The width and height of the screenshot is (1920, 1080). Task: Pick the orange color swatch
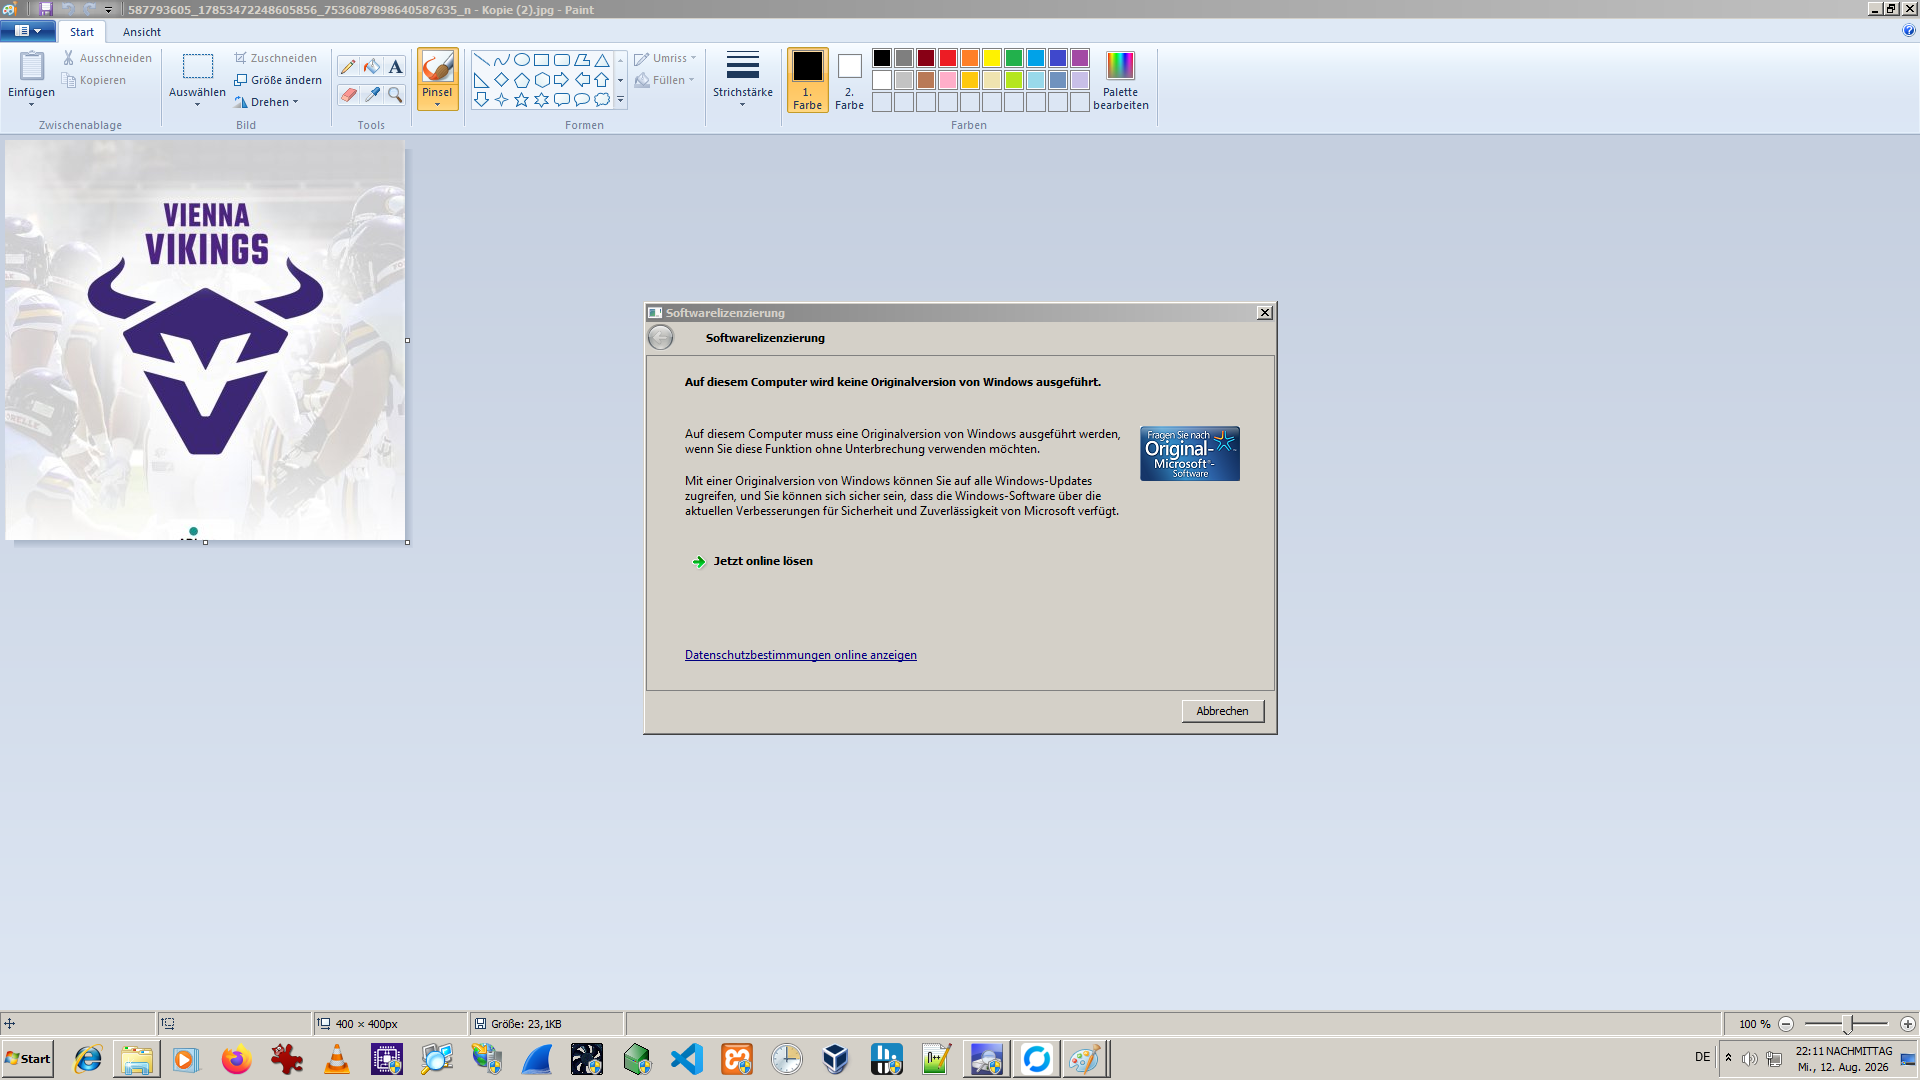[970, 58]
